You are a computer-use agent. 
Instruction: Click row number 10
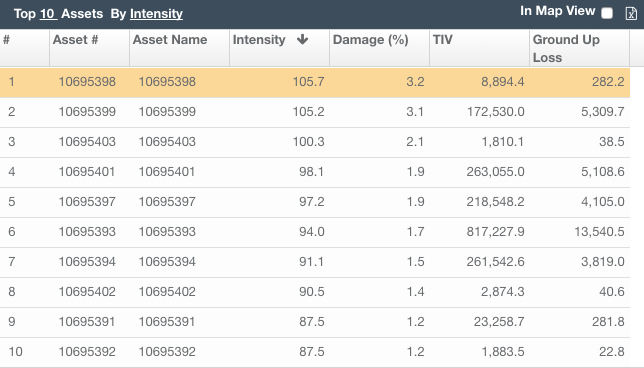click(16, 352)
